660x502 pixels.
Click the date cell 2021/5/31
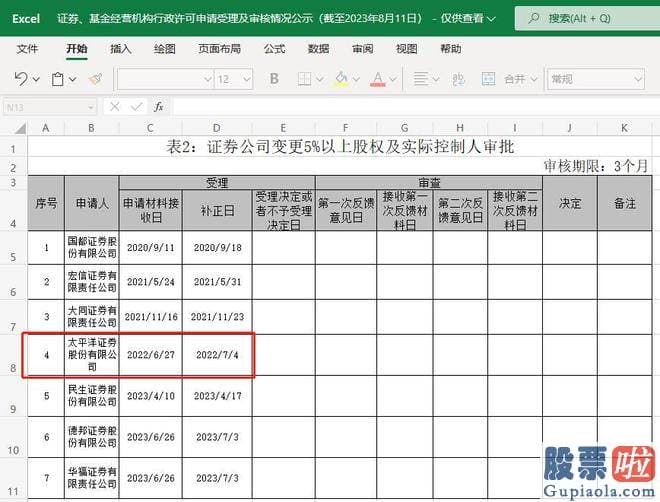pos(217,282)
